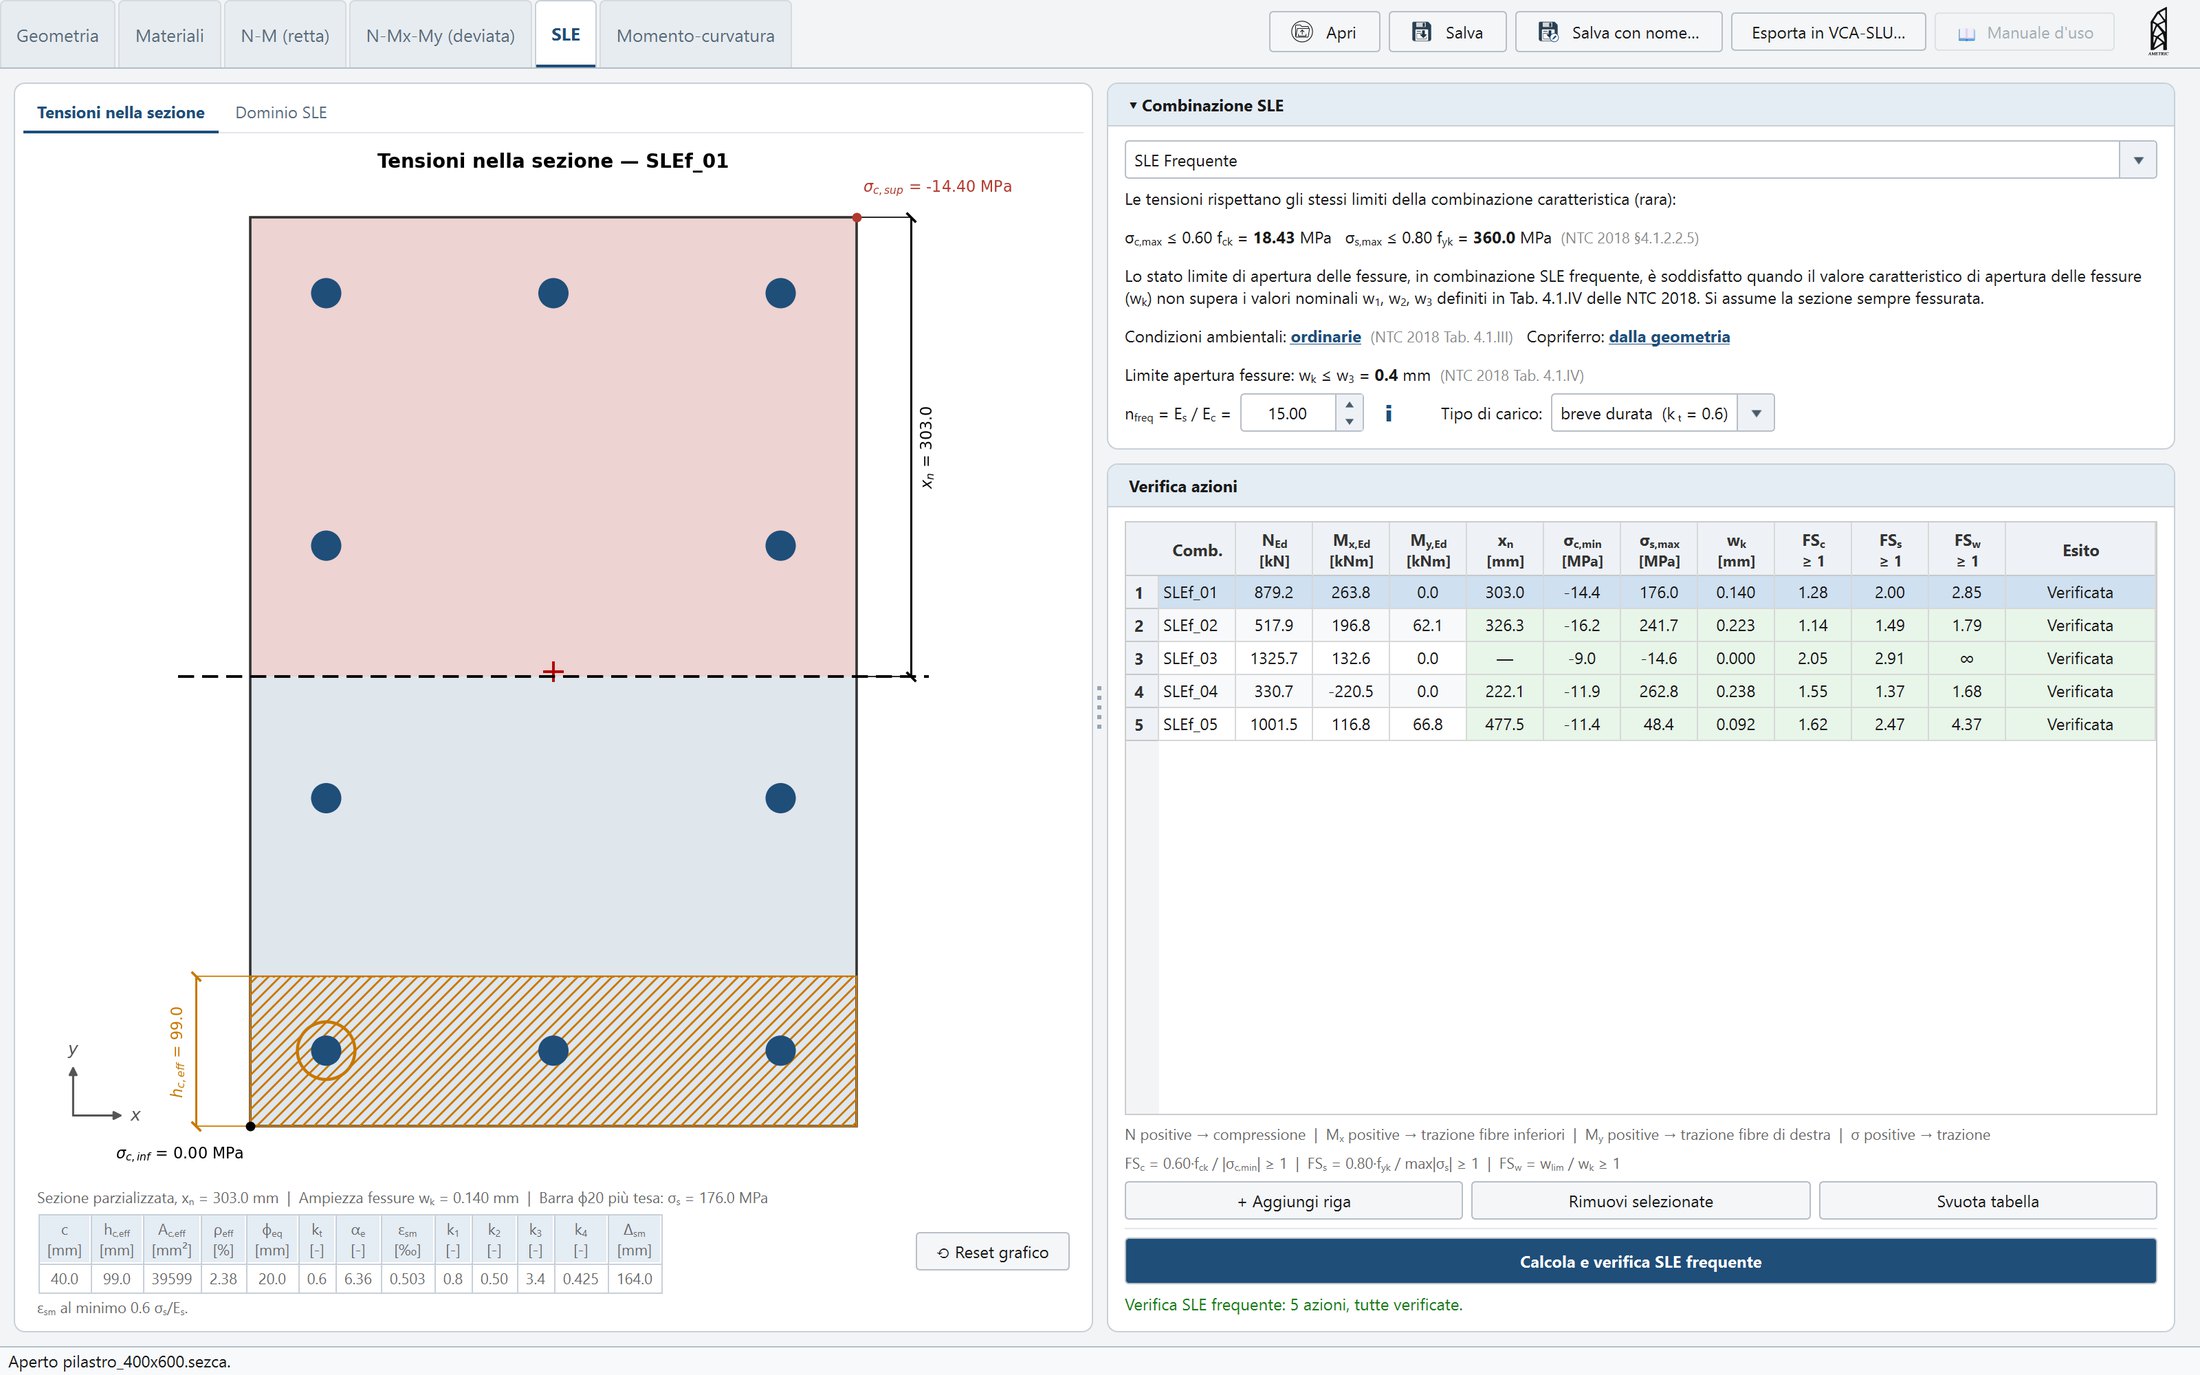This screenshot has height=1375, width=2200.
Task: Open the Momento-curvatura tab
Action: (695, 35)
